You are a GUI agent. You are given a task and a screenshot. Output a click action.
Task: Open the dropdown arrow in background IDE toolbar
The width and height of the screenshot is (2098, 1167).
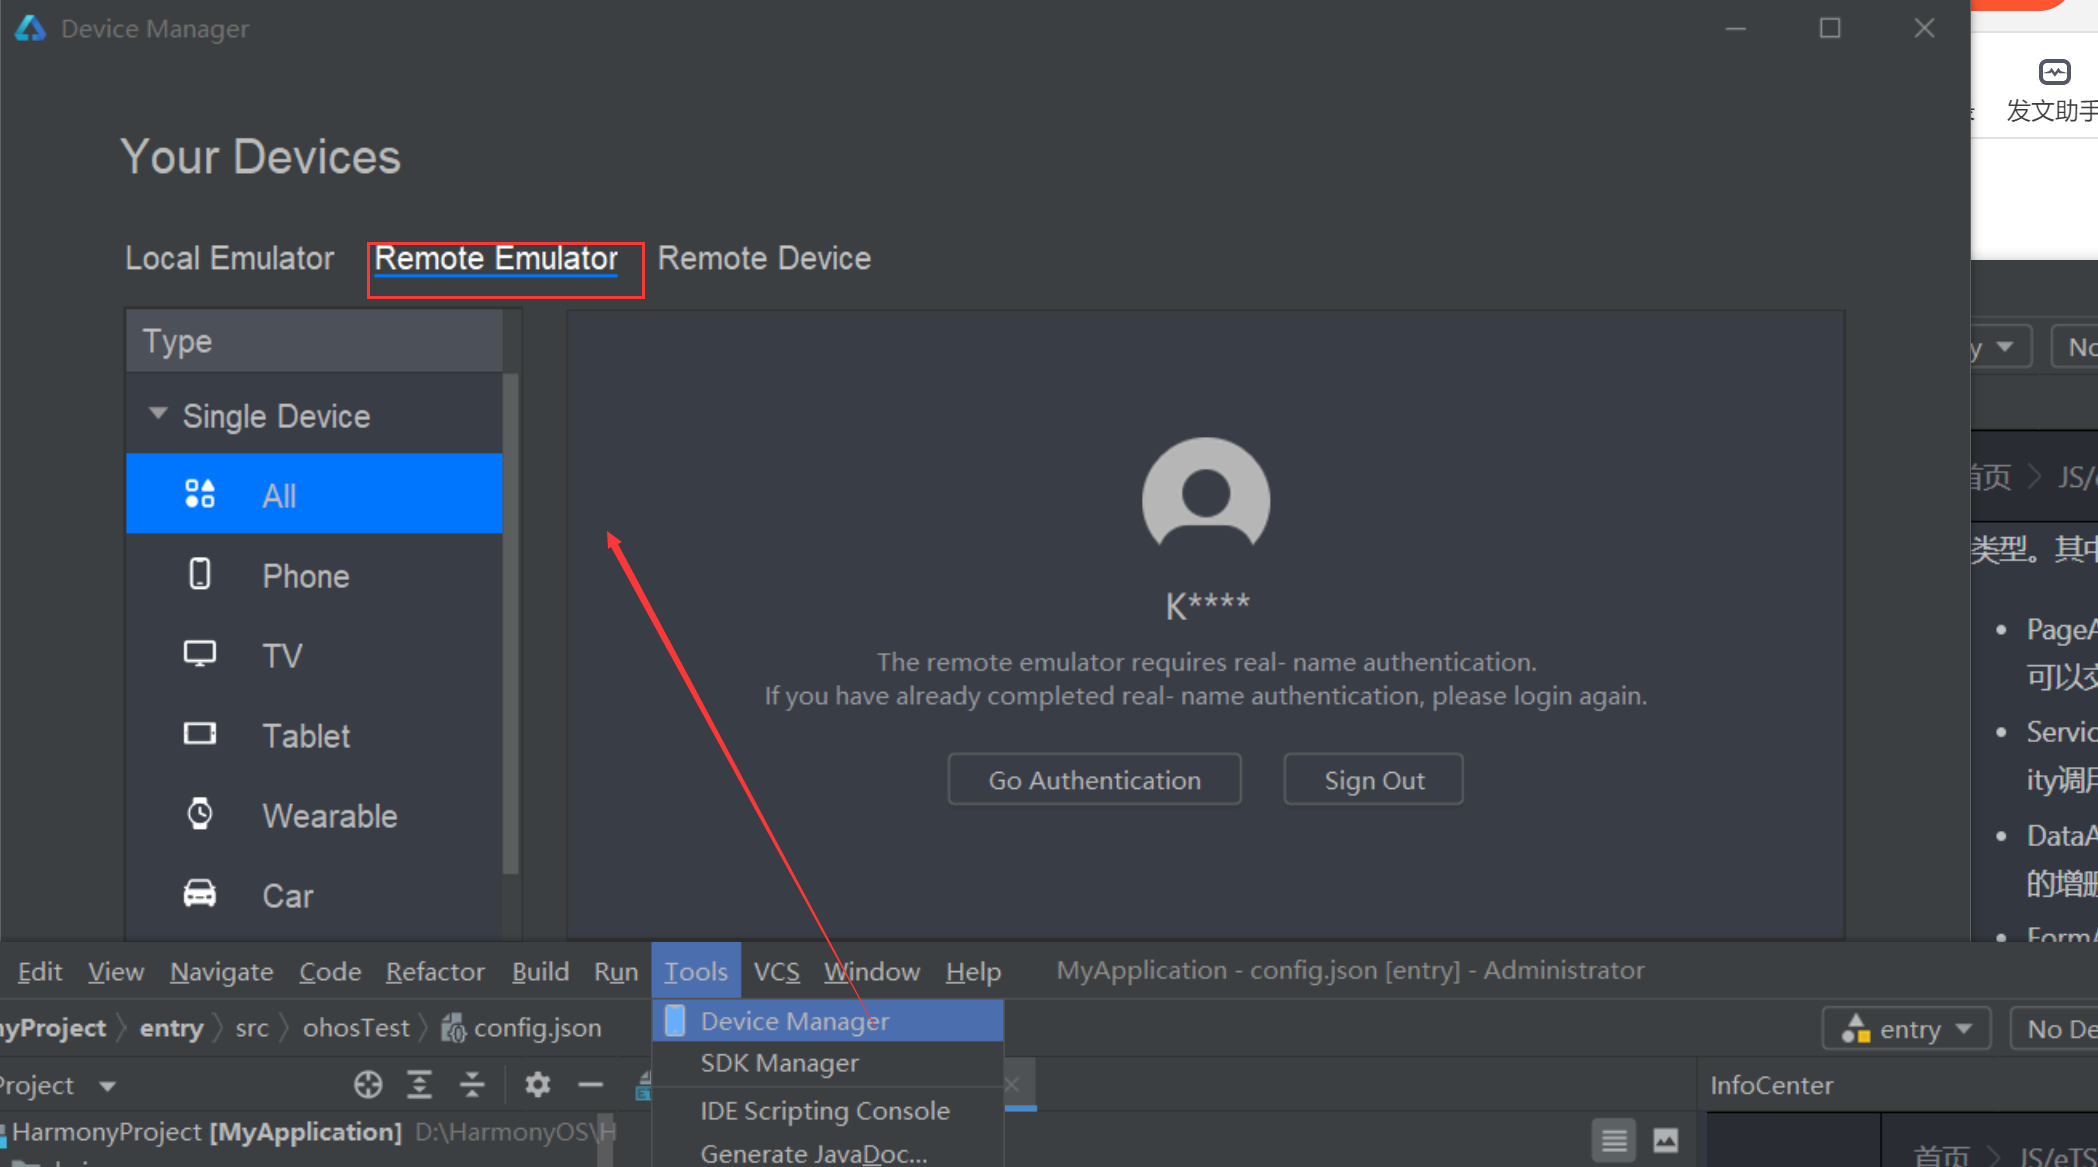coord(2004,347)
